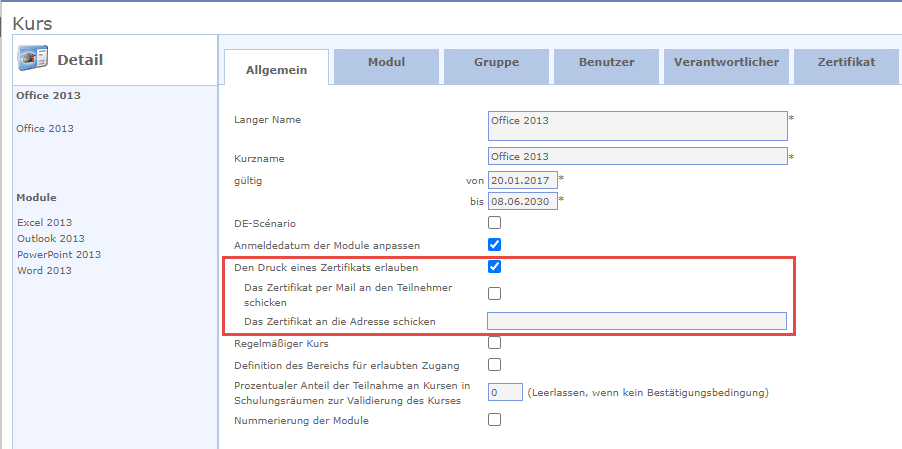Click the Langer Name text field

(636, 125)
